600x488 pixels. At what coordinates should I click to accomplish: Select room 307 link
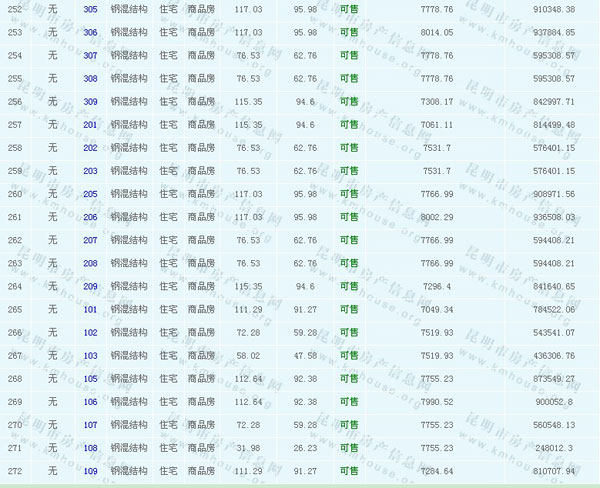[x=90, y=55]
